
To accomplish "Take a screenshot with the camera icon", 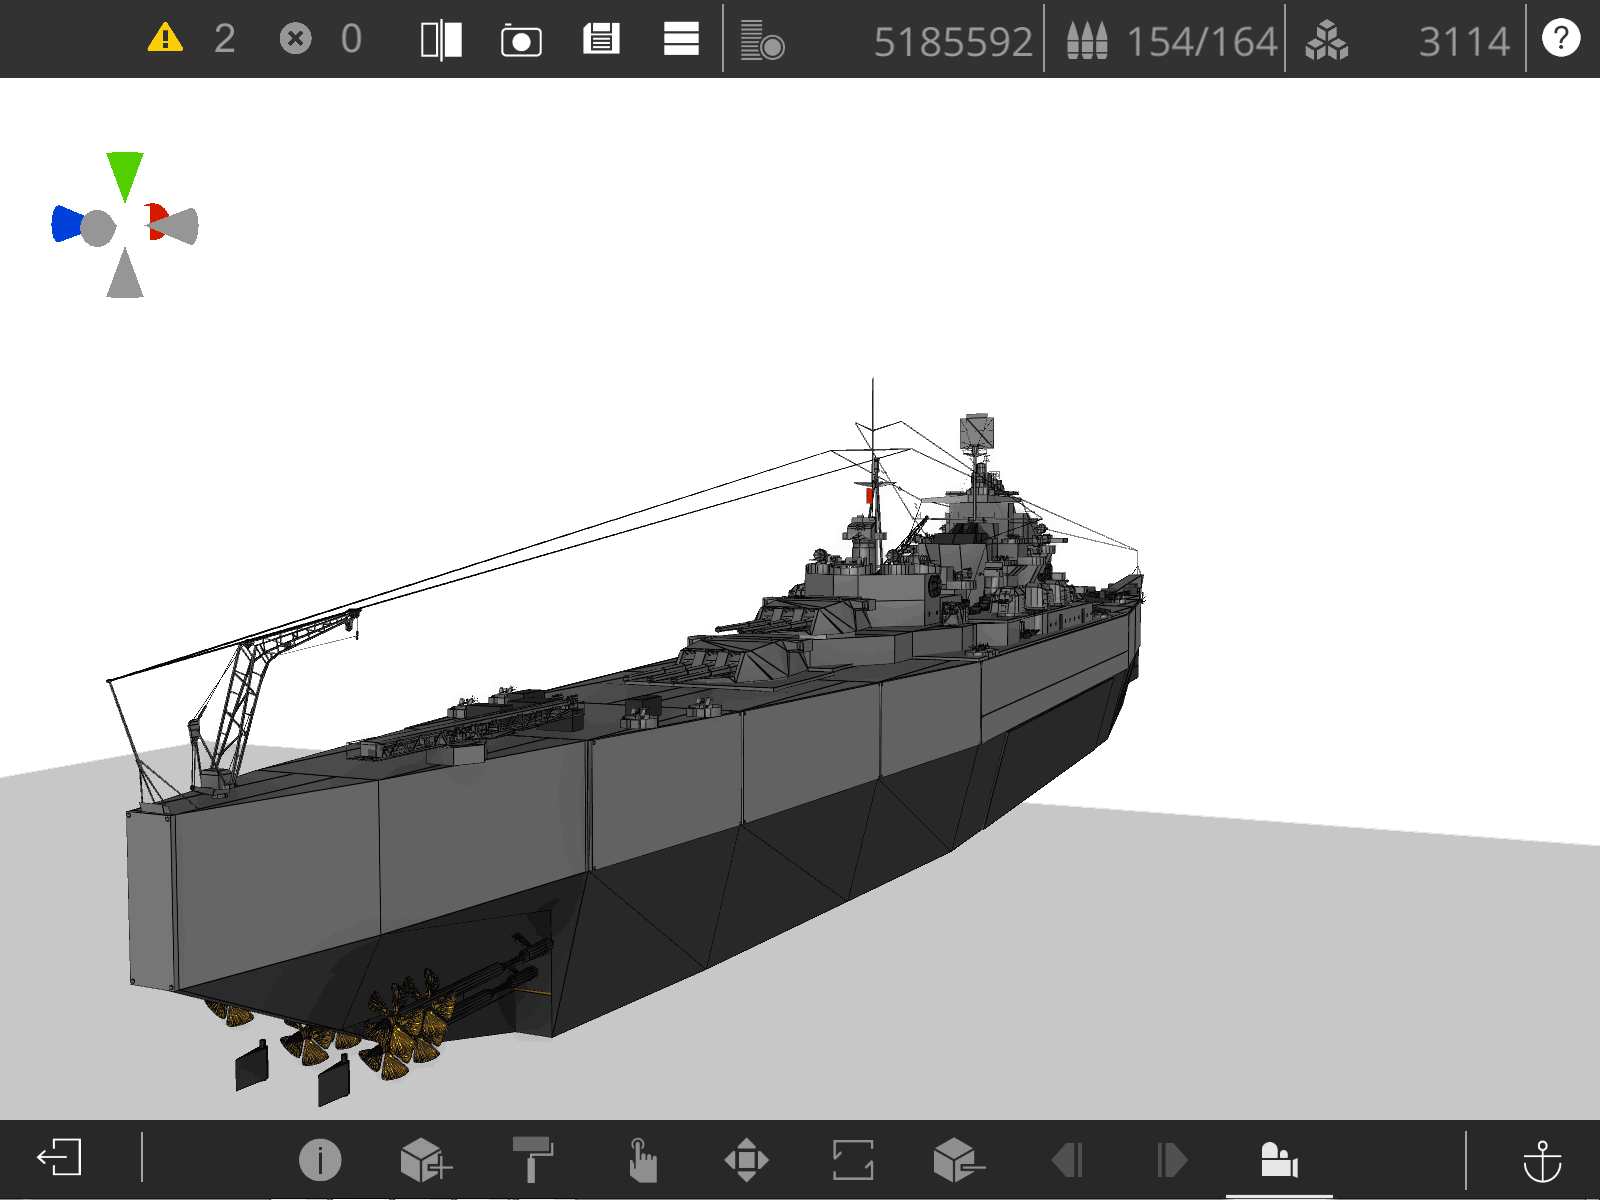I will pos(521,41).
